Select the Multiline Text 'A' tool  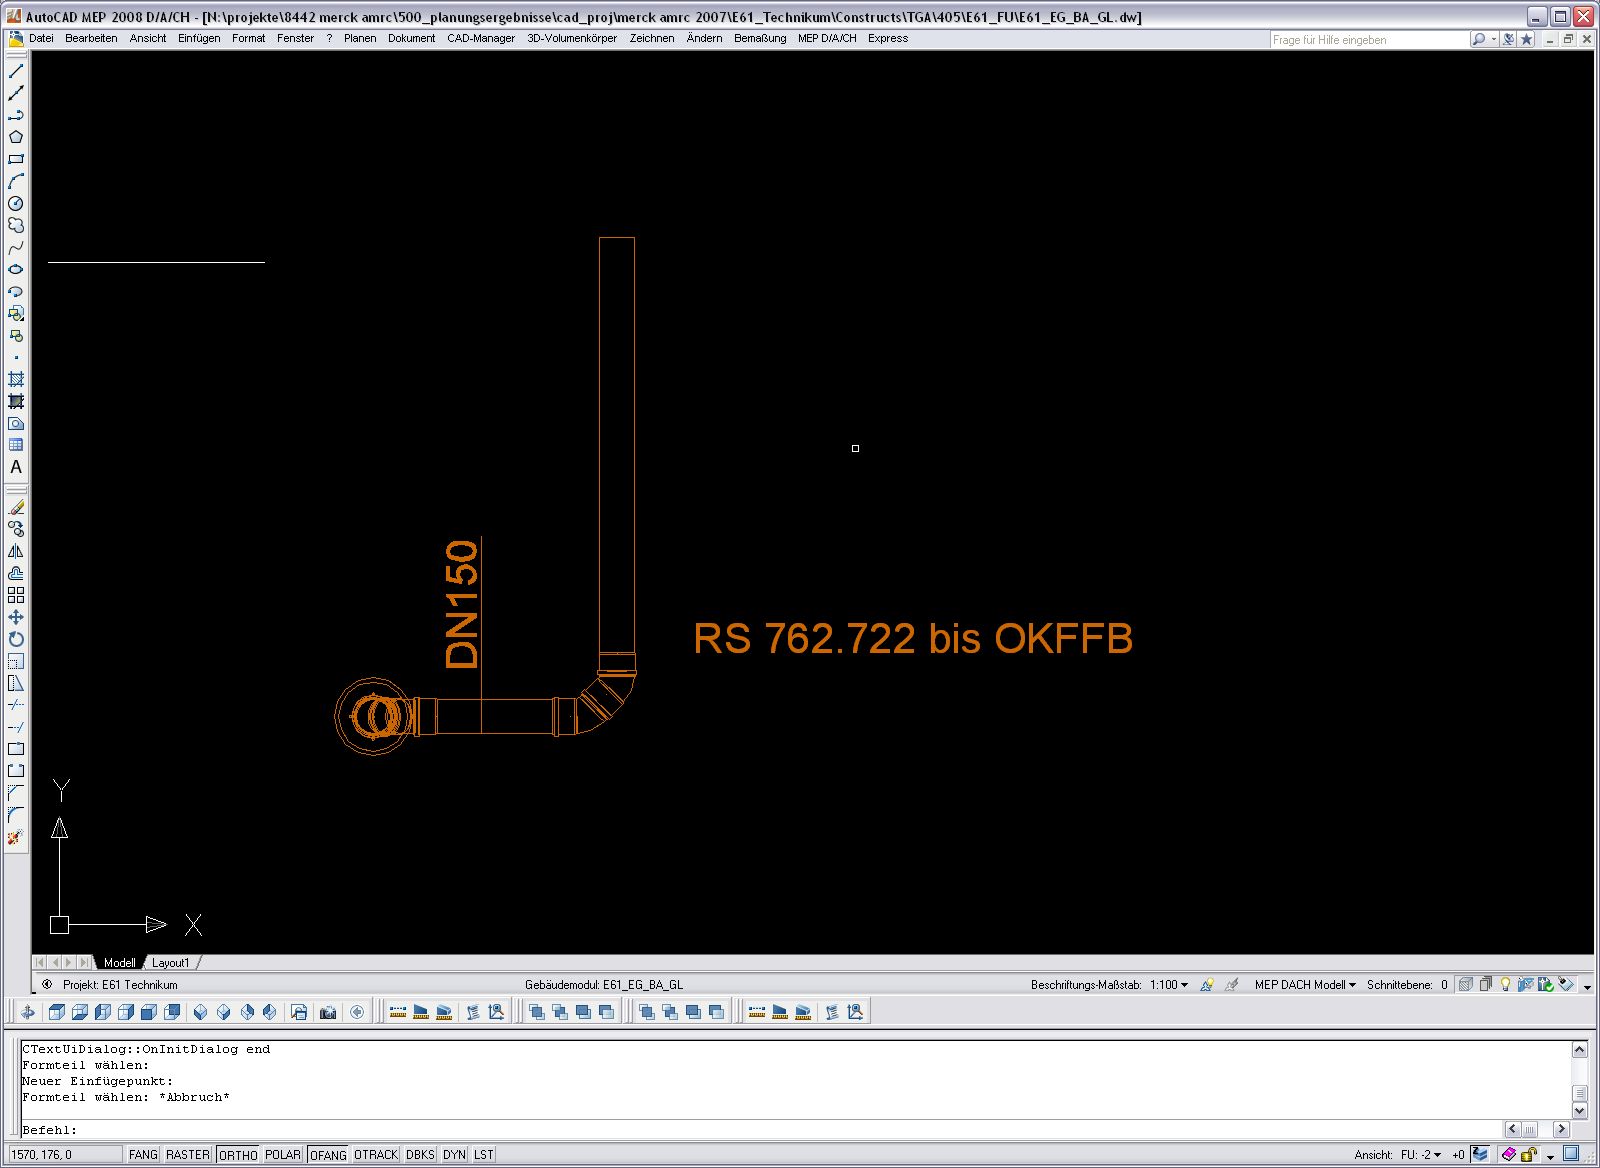pos(16,467)
